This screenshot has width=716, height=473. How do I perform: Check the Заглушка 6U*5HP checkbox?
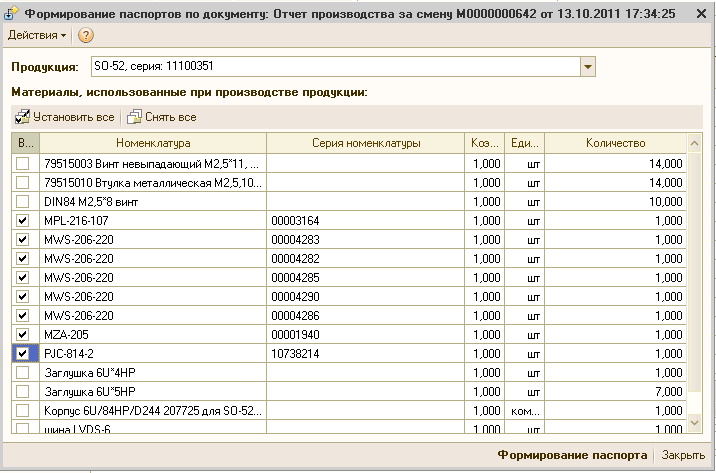coord(22,392)
